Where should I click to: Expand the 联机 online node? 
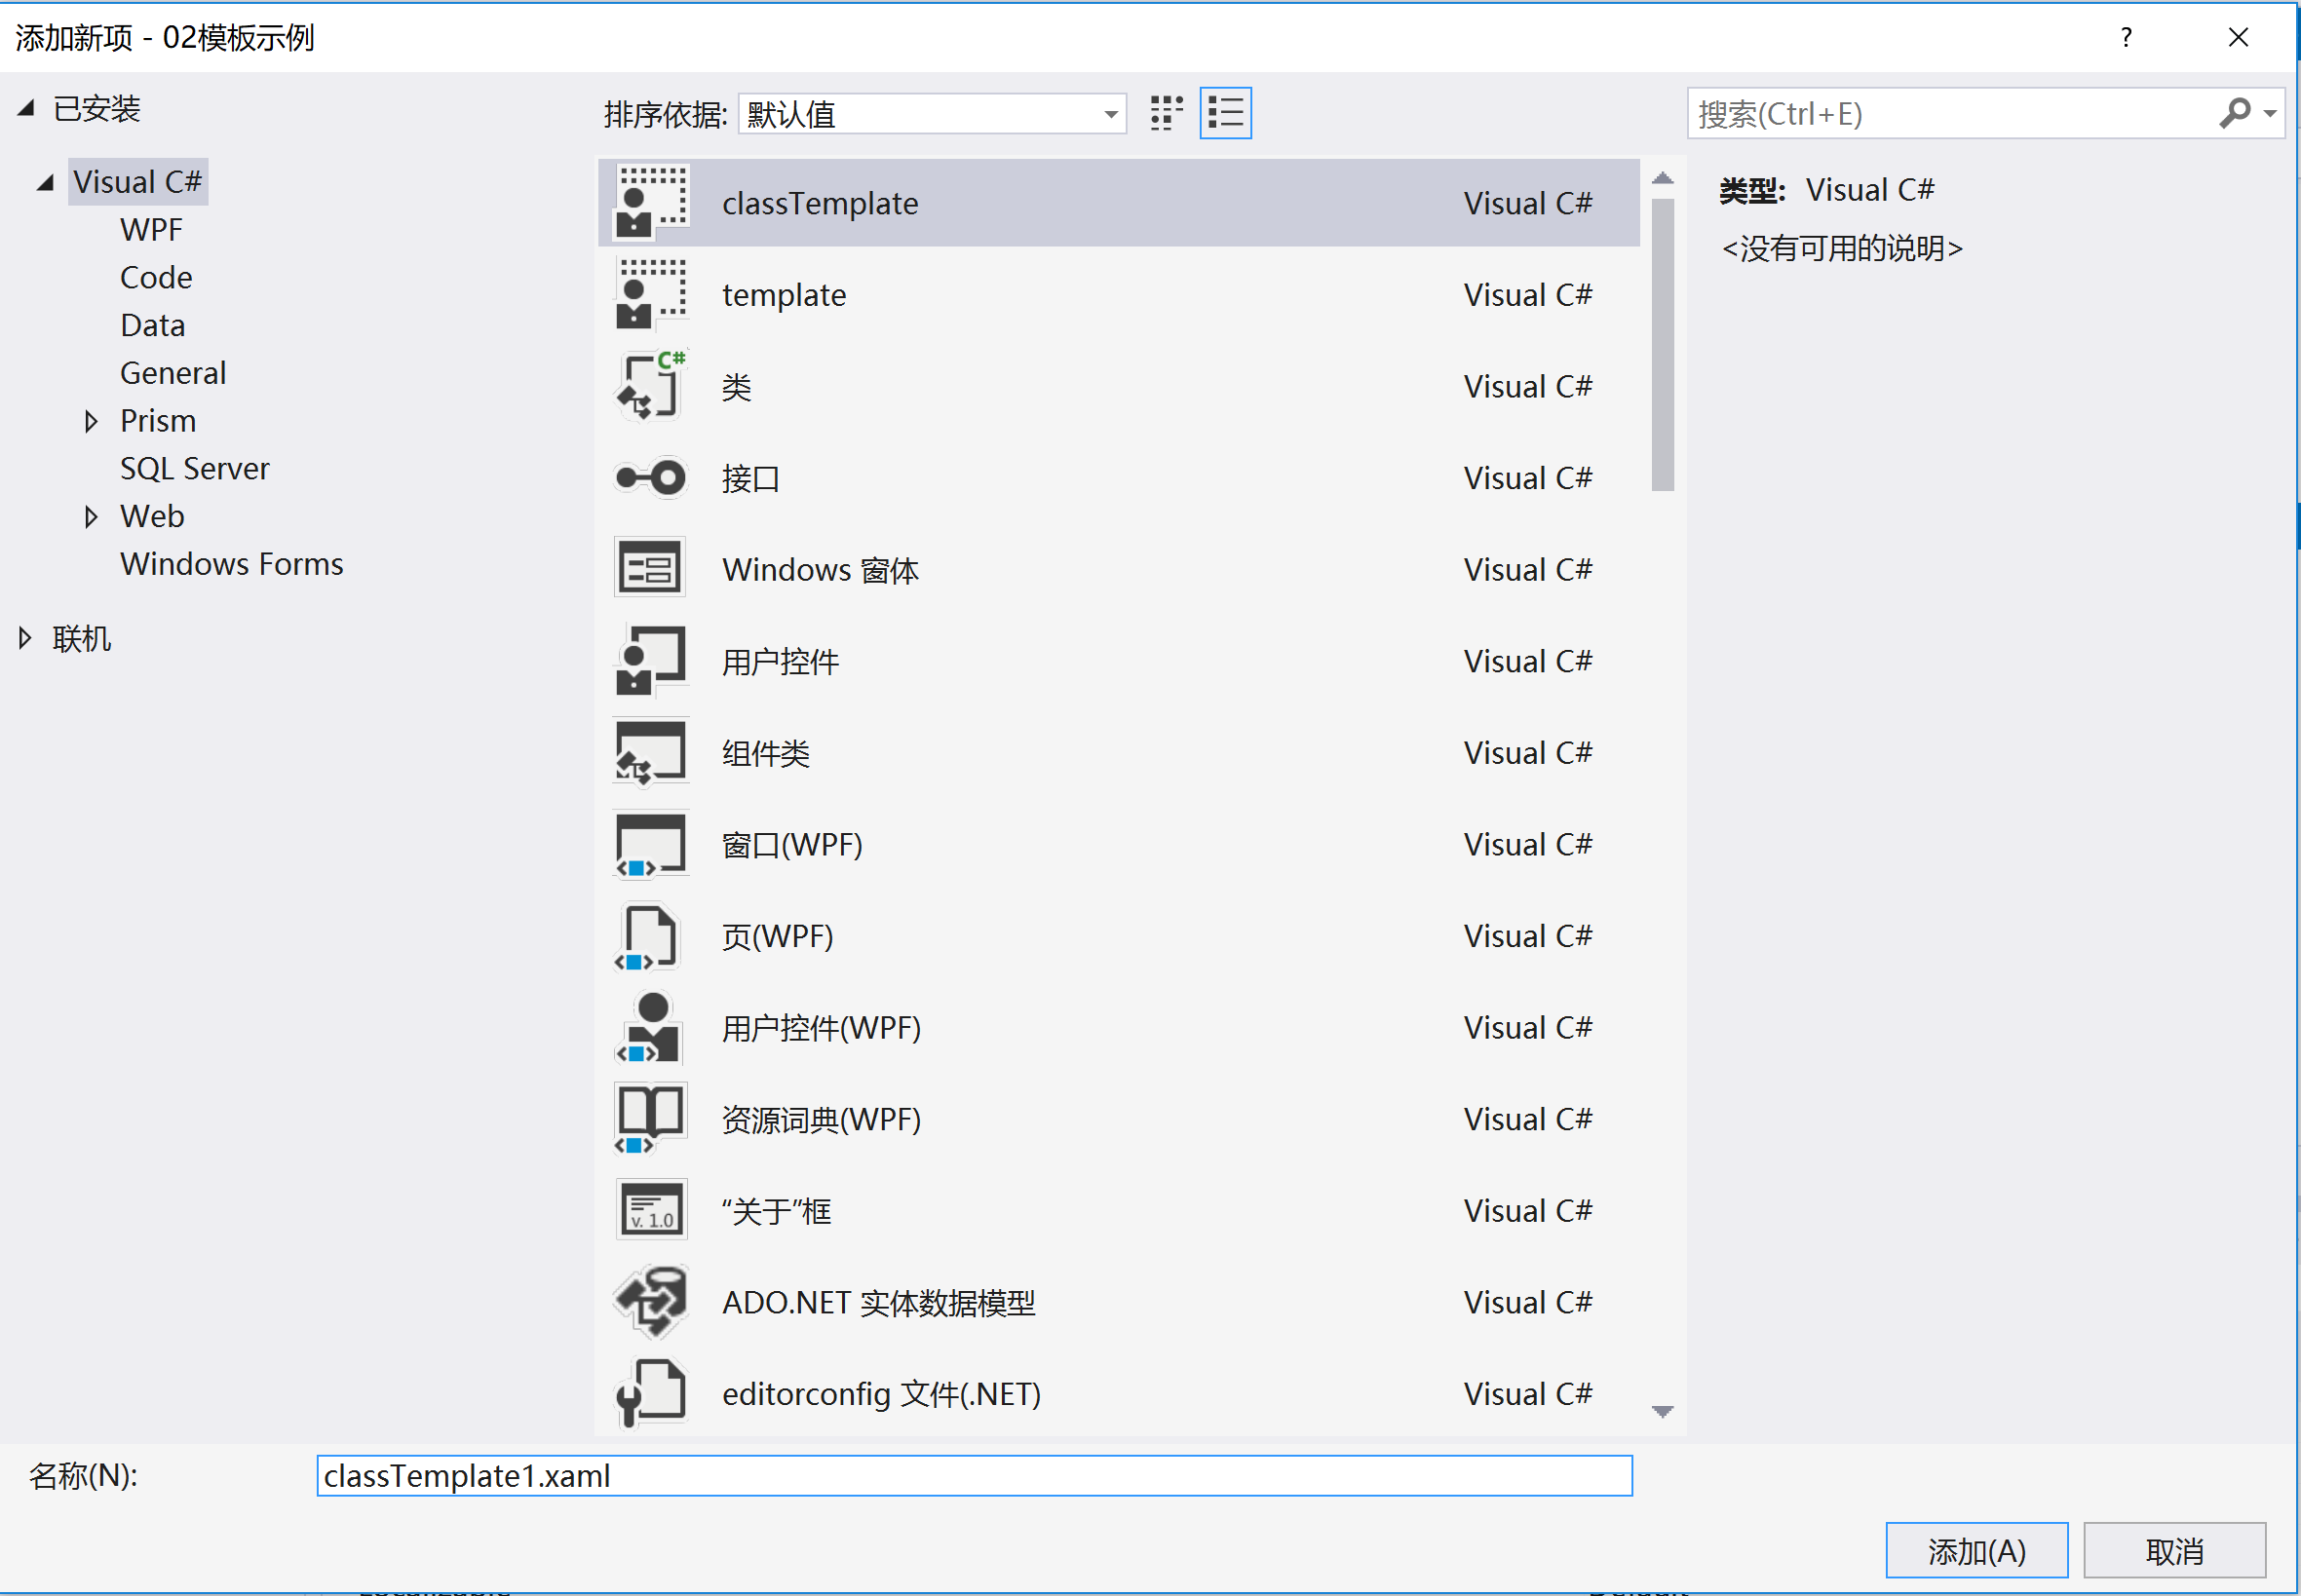pos(25,638)
